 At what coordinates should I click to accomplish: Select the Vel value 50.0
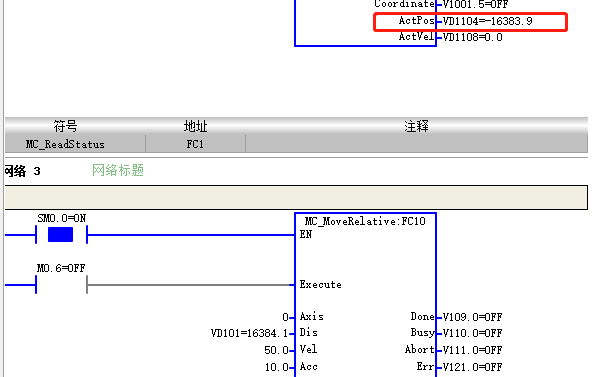pyautogui.click(x=276, y=350)
